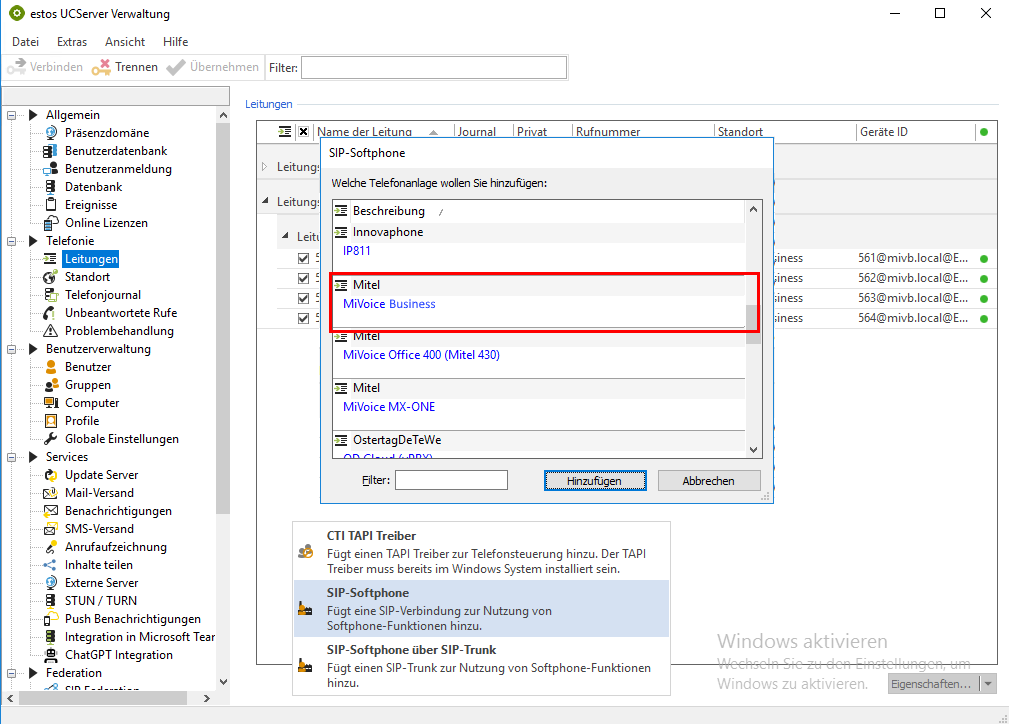The height and width of the screenshot is (724, 1009).
Task: Open the Extras menu
Action: click(71, 41)
